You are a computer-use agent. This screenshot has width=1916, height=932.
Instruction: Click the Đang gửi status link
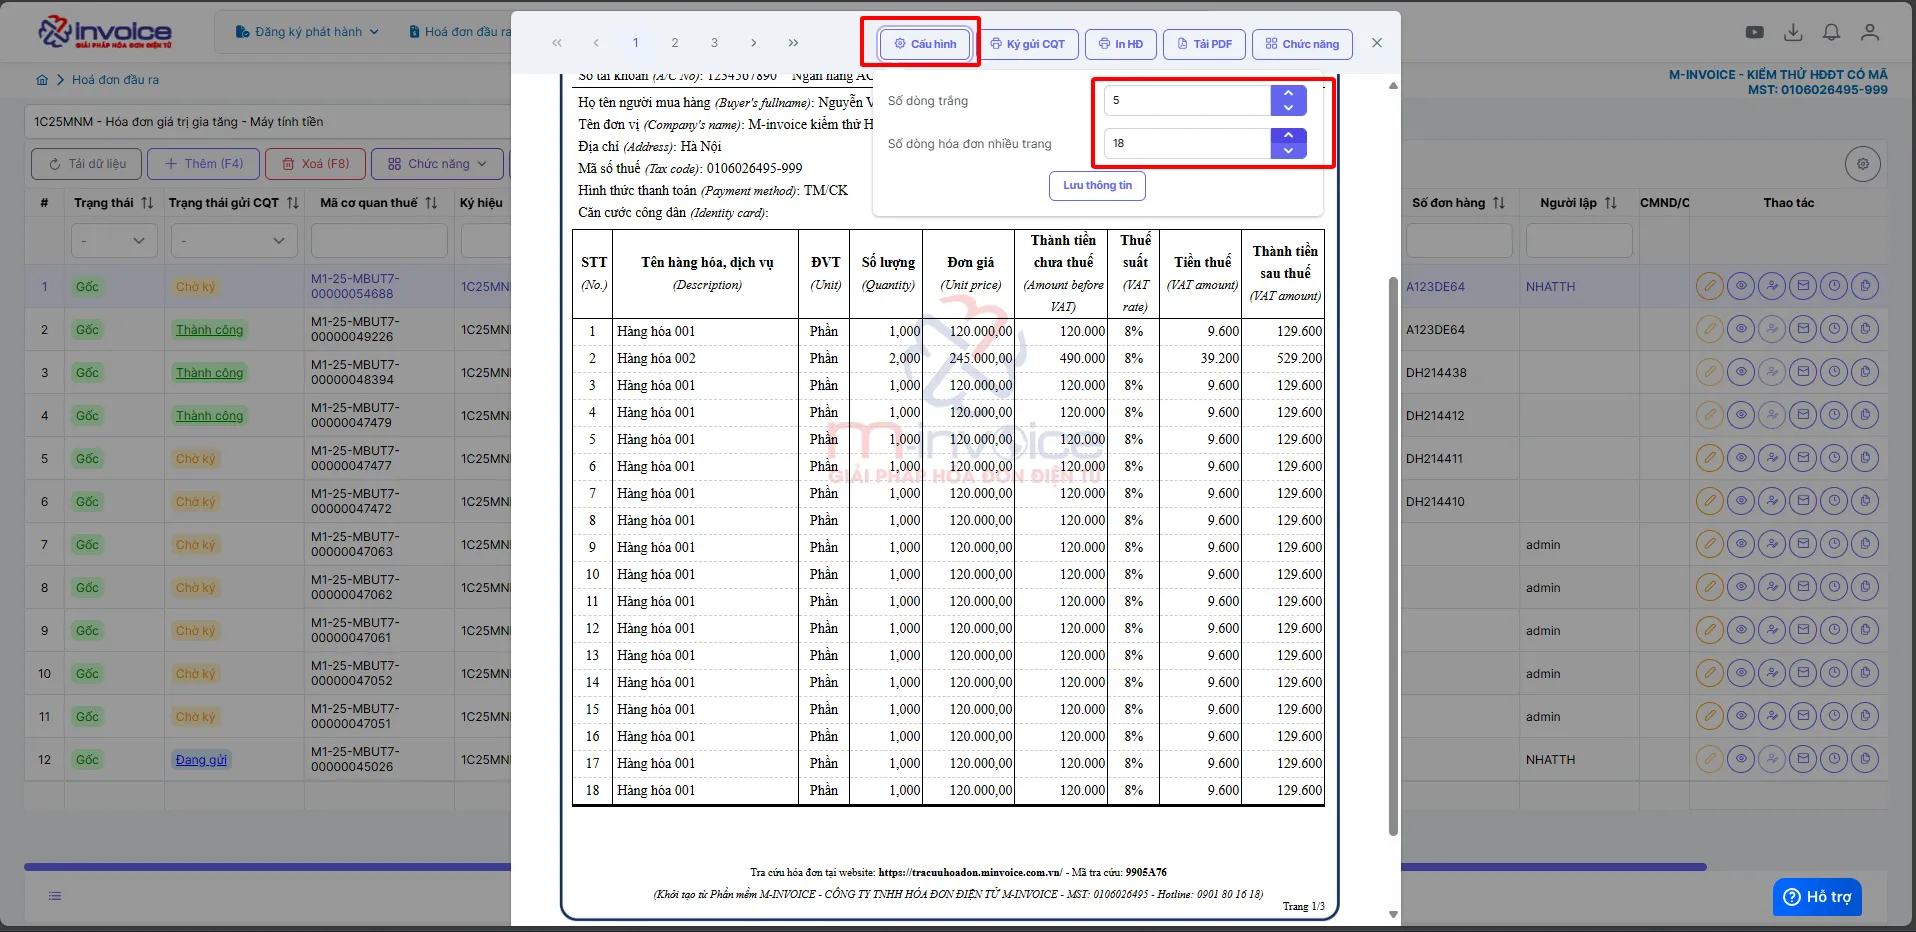(201, 760)
